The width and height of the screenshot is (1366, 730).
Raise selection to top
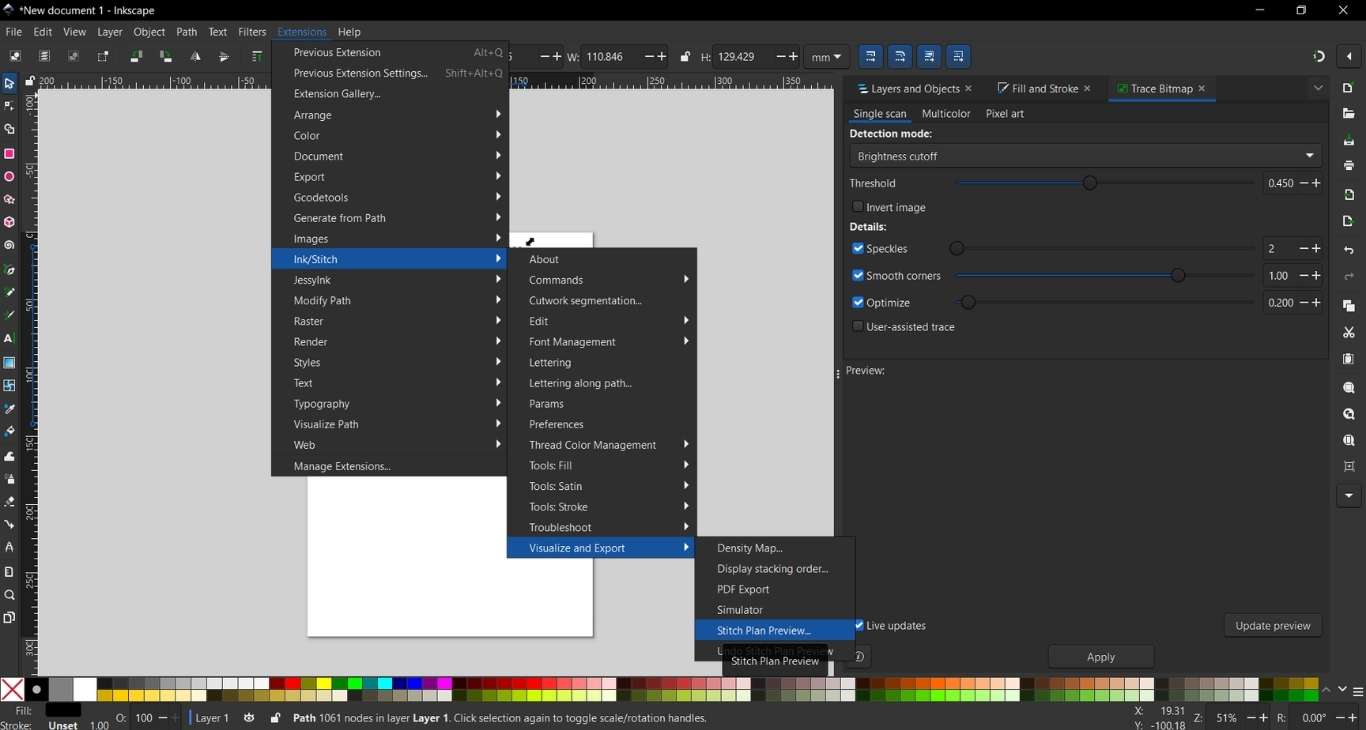pos(257,57)
